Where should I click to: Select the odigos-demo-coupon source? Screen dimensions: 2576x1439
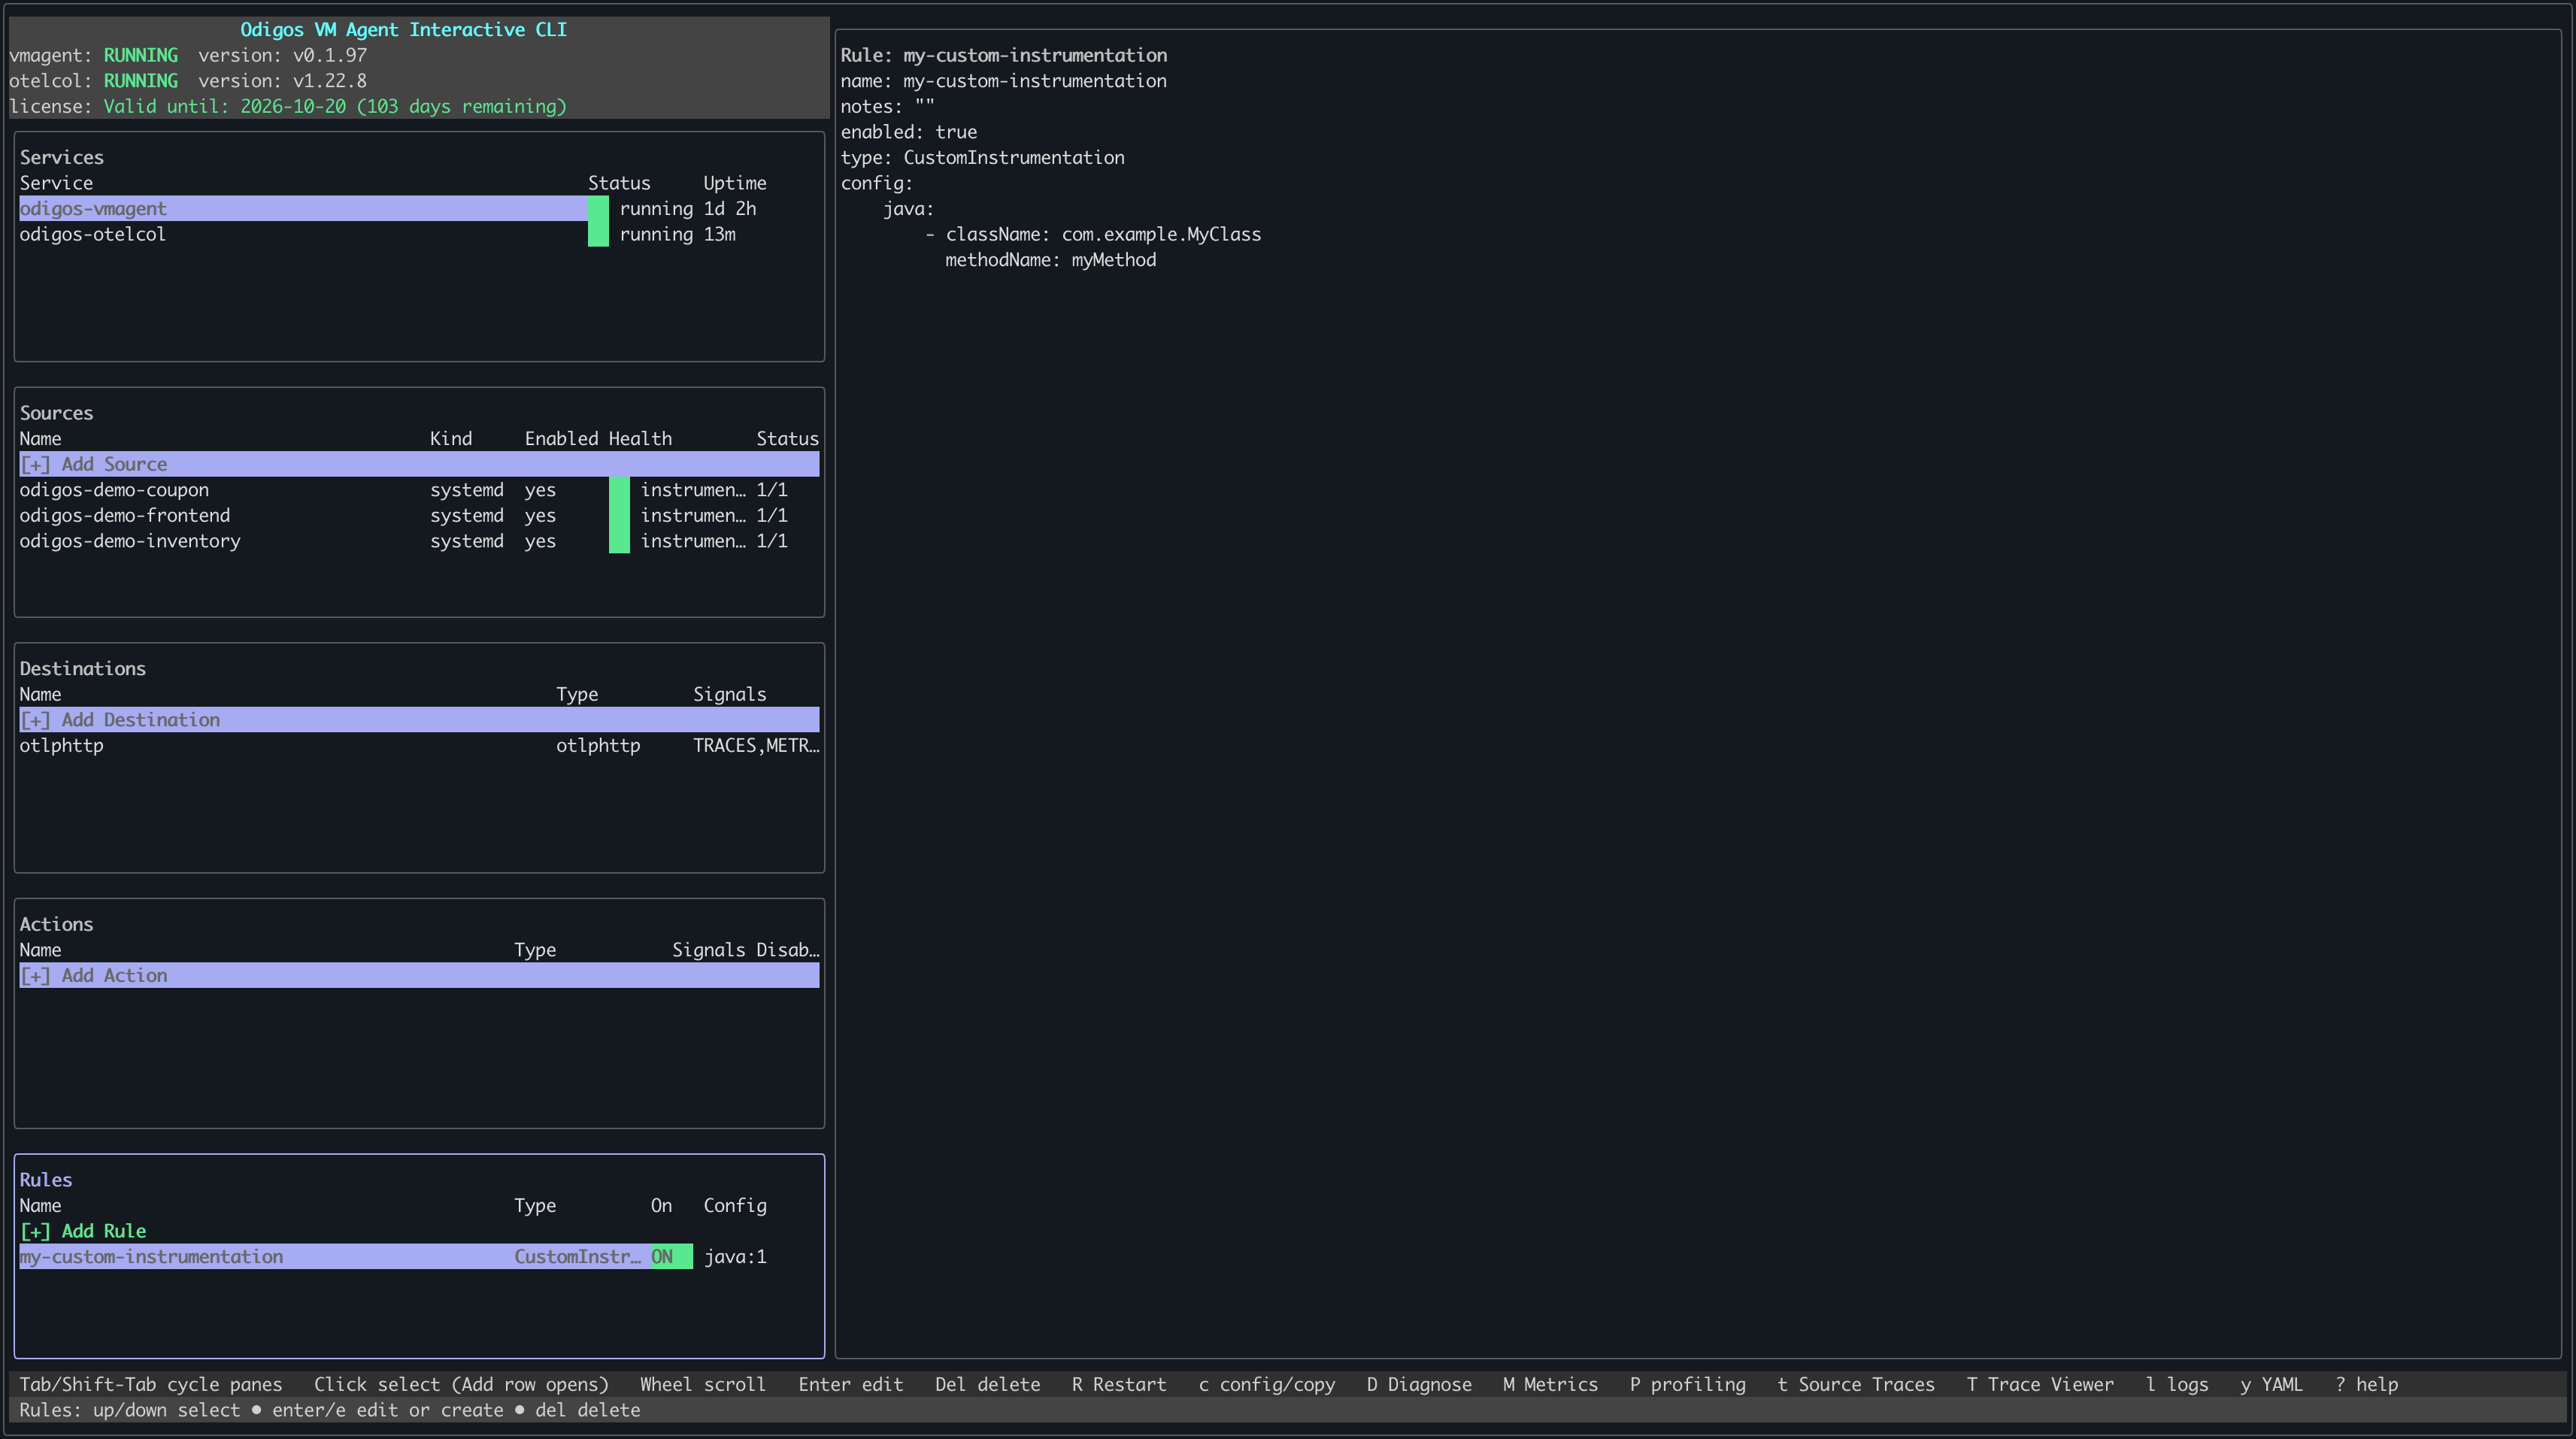click(x=114, y=490)
